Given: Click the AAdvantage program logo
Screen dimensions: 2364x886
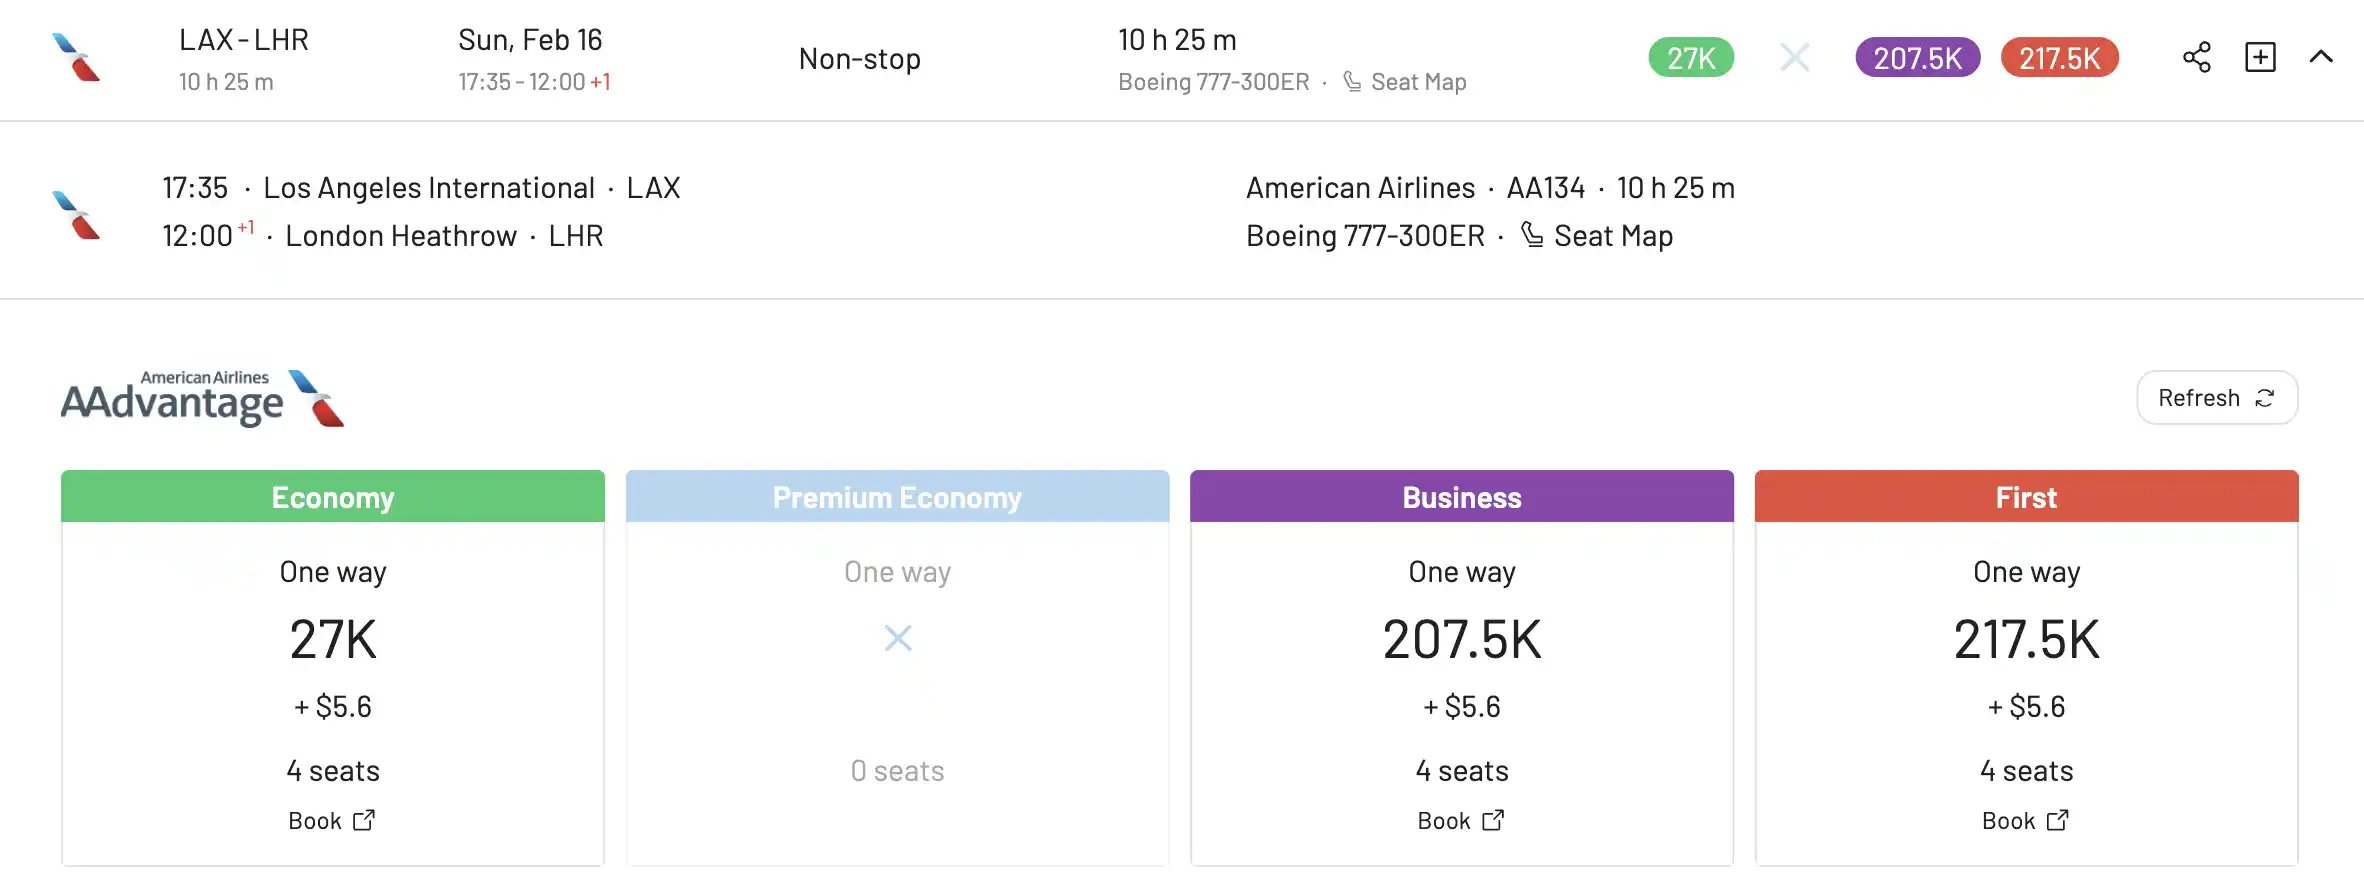Looking at the screenshot, I should (202, 398).
